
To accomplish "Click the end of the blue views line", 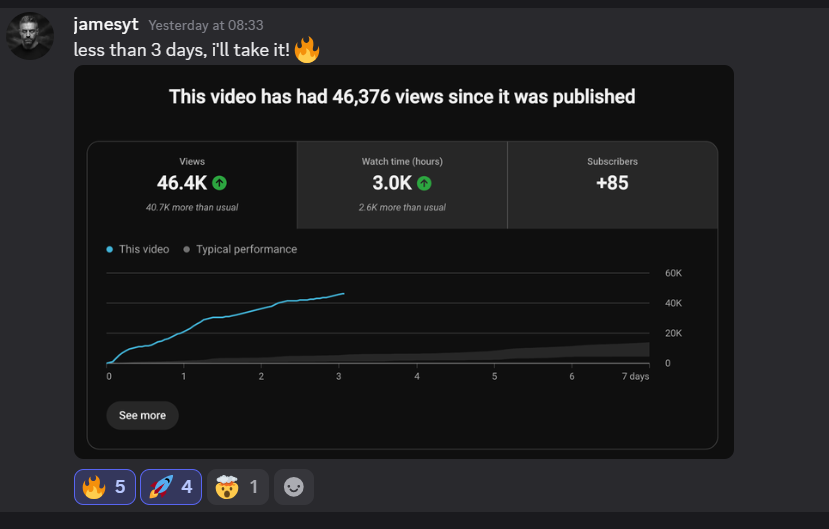I will pos(344,293).
